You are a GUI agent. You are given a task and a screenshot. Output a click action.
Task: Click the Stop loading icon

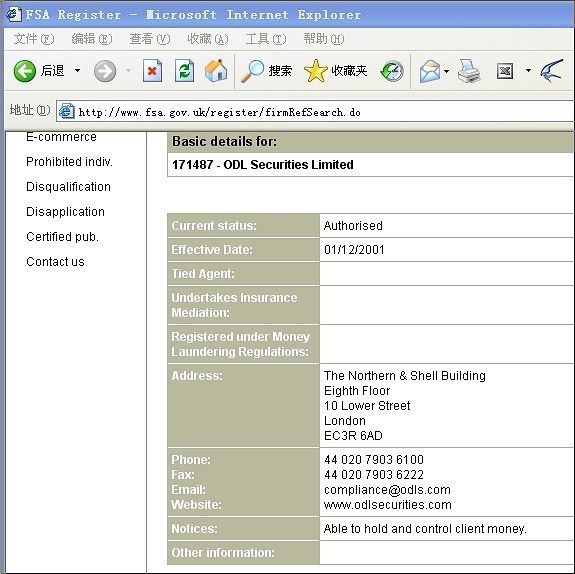[152, 70]
